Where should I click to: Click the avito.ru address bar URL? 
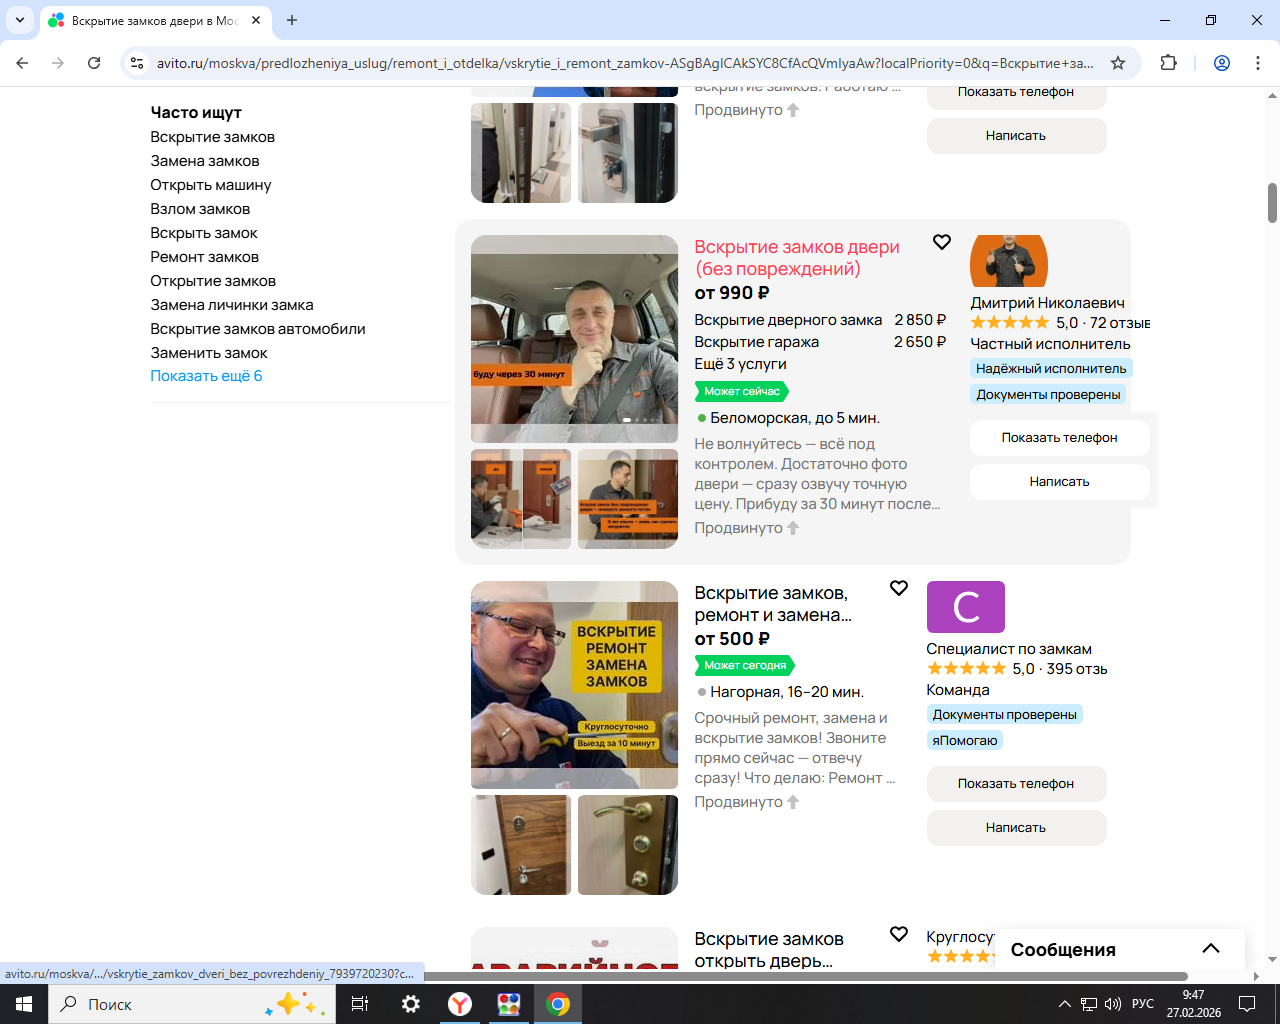pyautogui.click(x=625, y=63)
